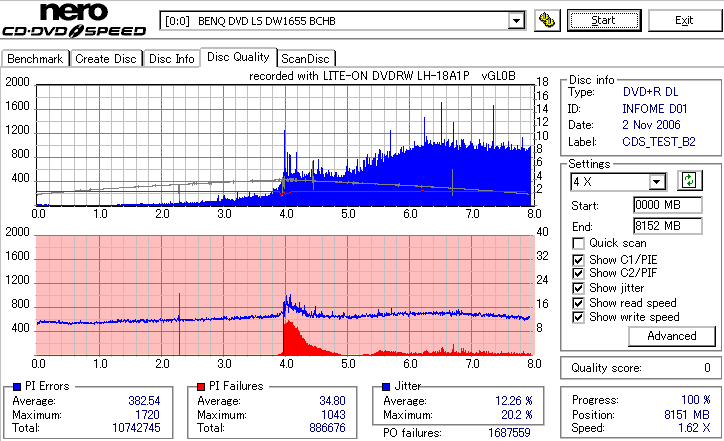Click the green refresh speed icon
The height and width of the screenshot is (441, 724).
pos(689,180)
